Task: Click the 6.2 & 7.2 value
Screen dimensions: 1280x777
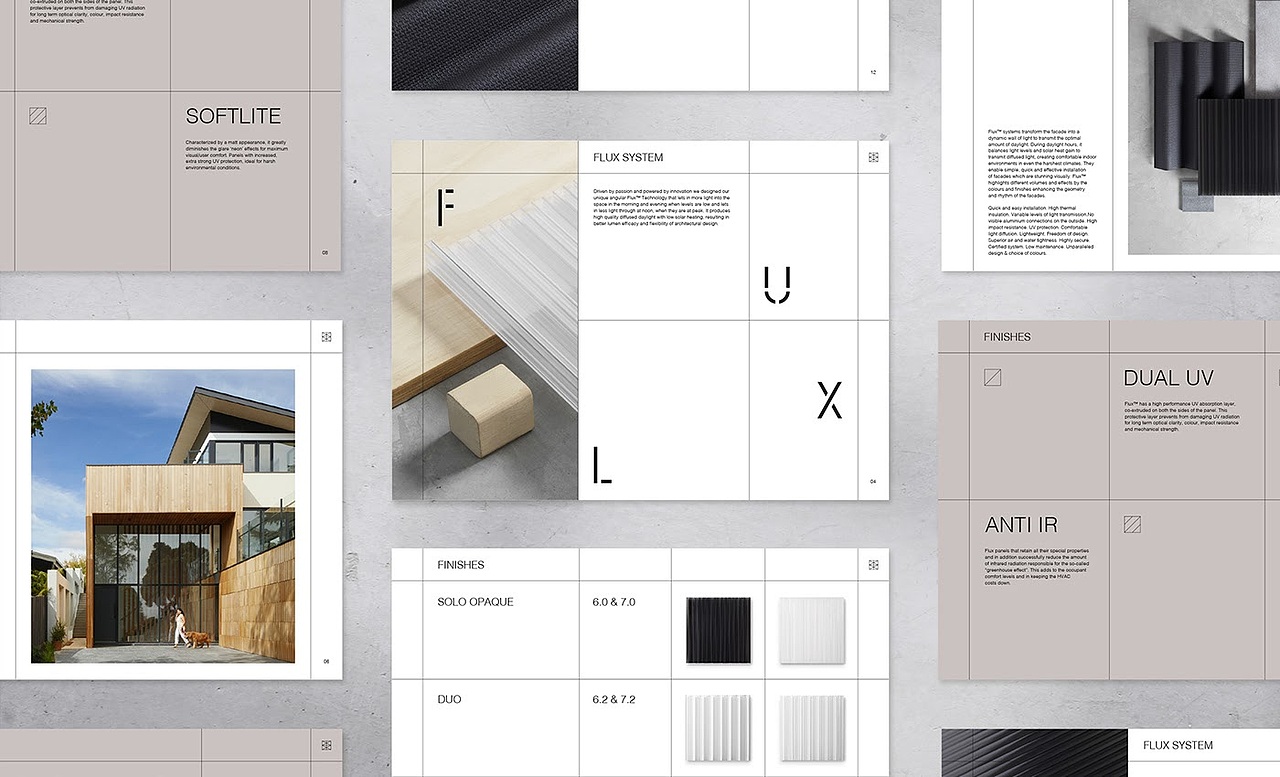Action: [x=613, y=699]
